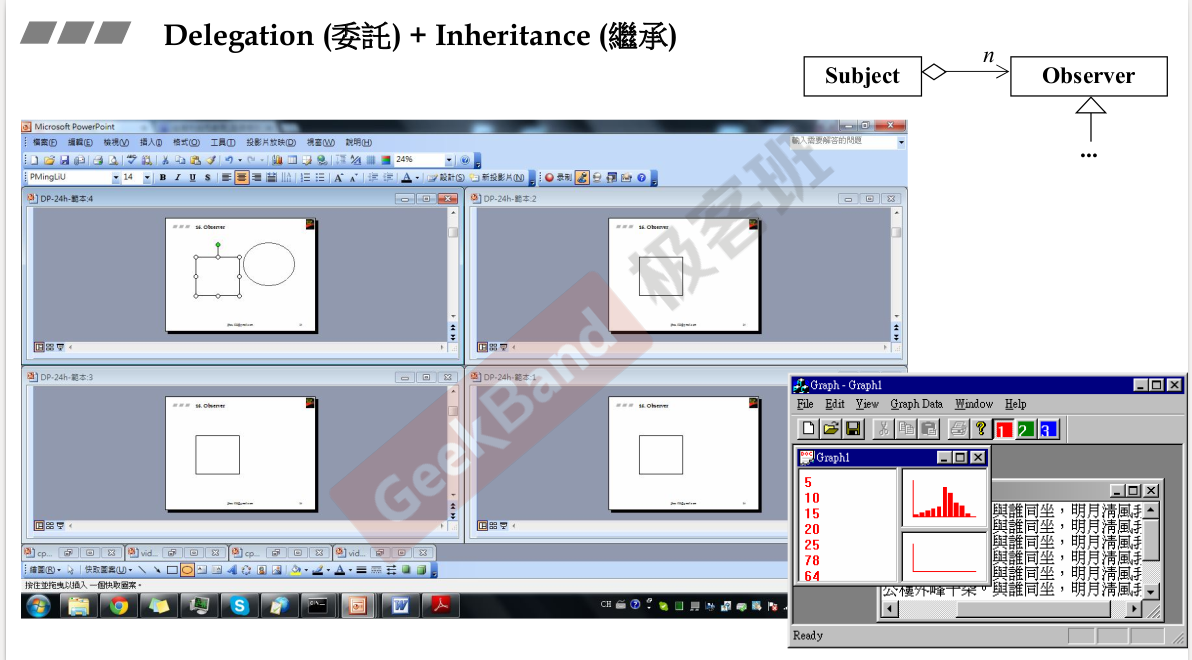This screenshot has height=660, width=1192.
Task: Click the Save icon in PowerPoint toolbar
Action: click(x=65, y=160)
